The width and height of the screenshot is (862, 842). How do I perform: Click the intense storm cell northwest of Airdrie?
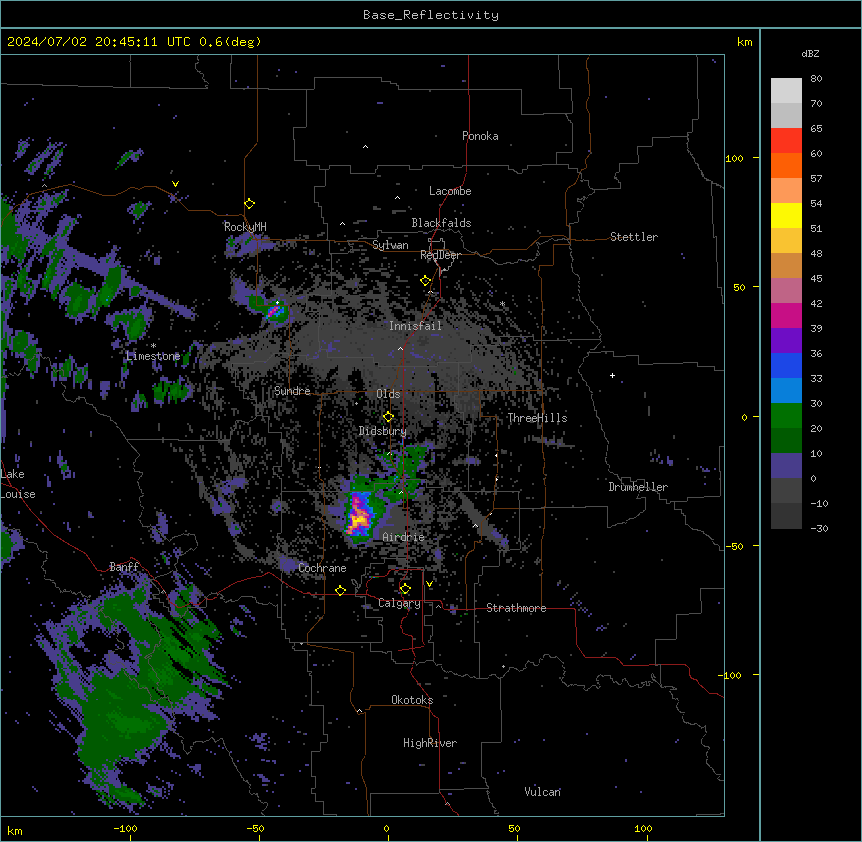click(360, 516)
